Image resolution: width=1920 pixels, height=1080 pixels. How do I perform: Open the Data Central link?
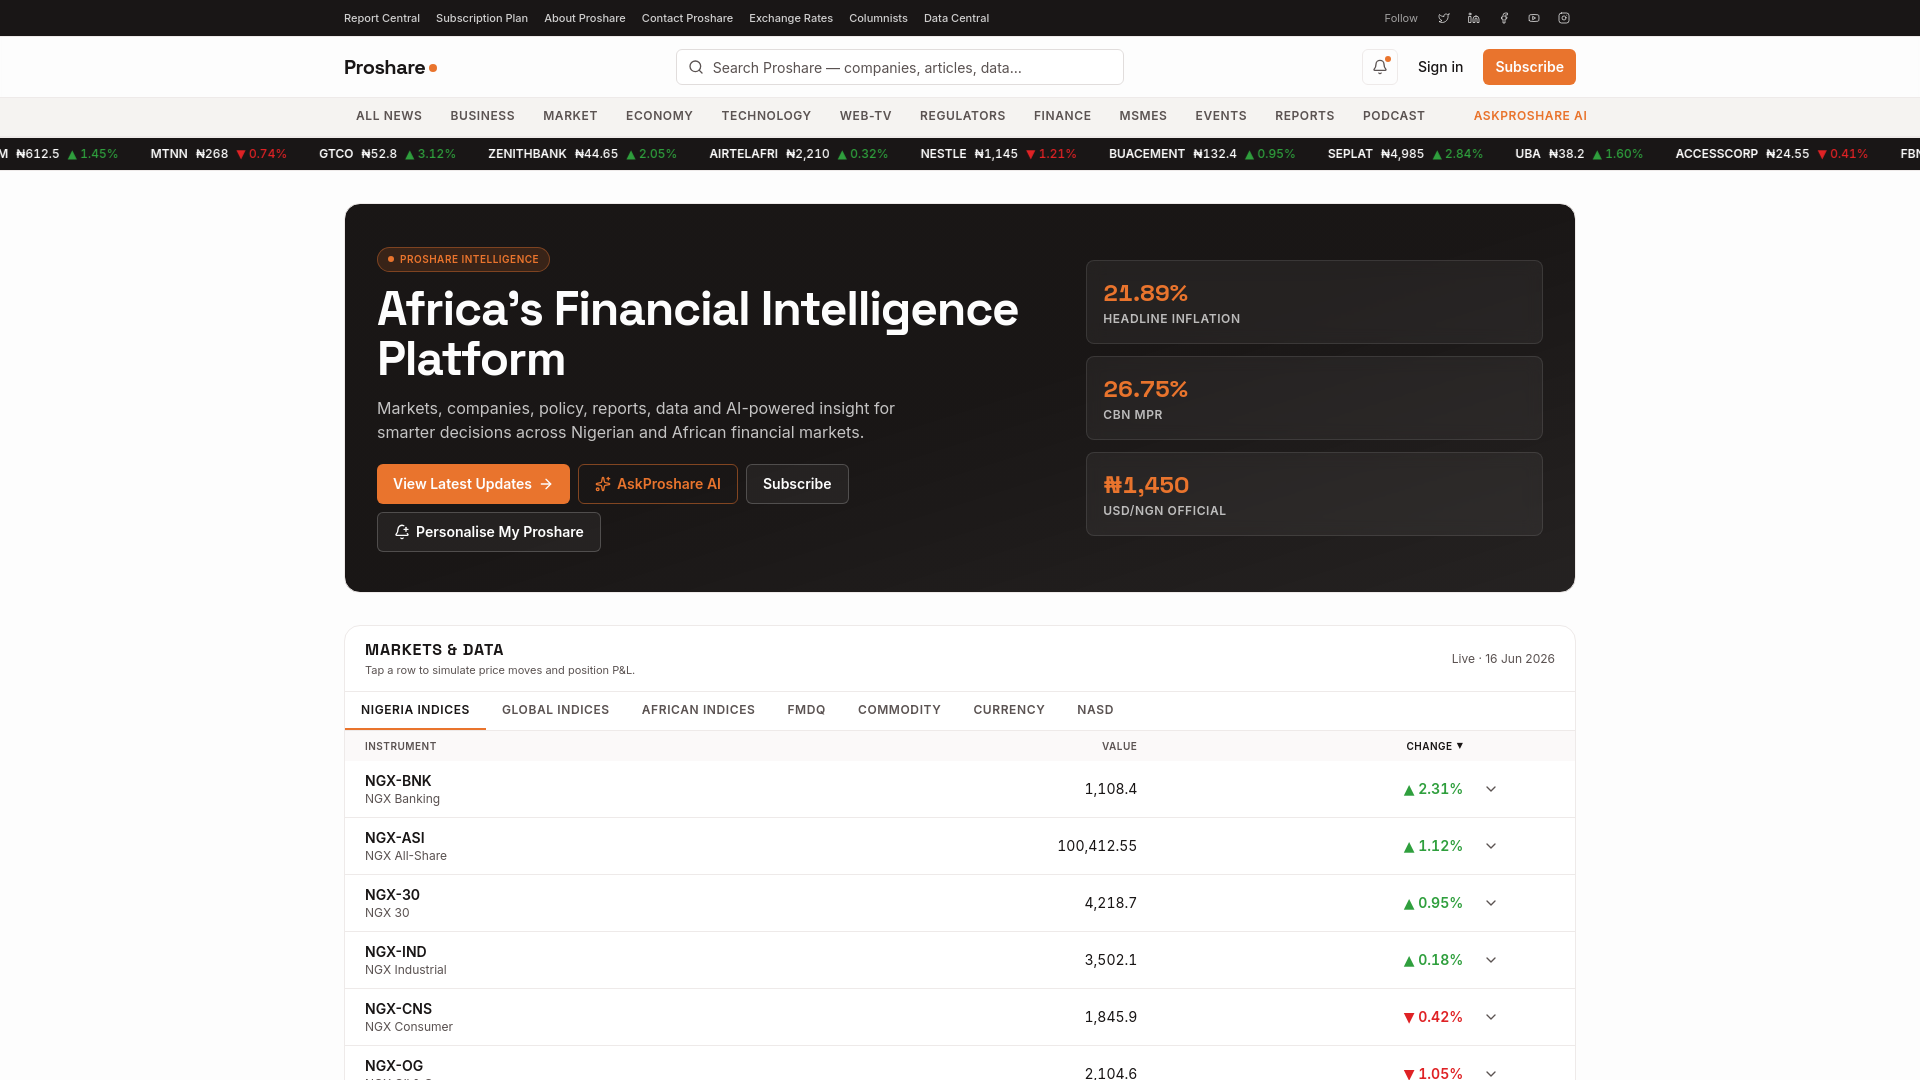click(x=956, y=18)
